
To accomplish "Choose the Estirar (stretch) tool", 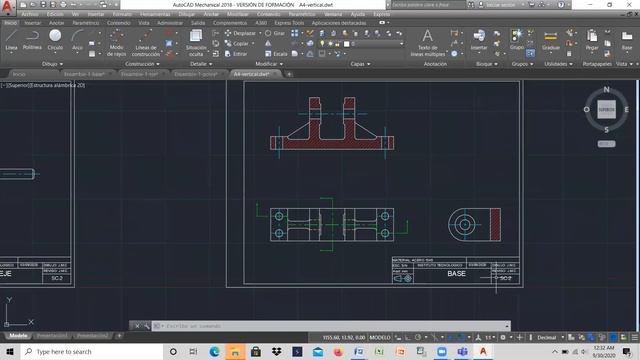I will 236,53.
